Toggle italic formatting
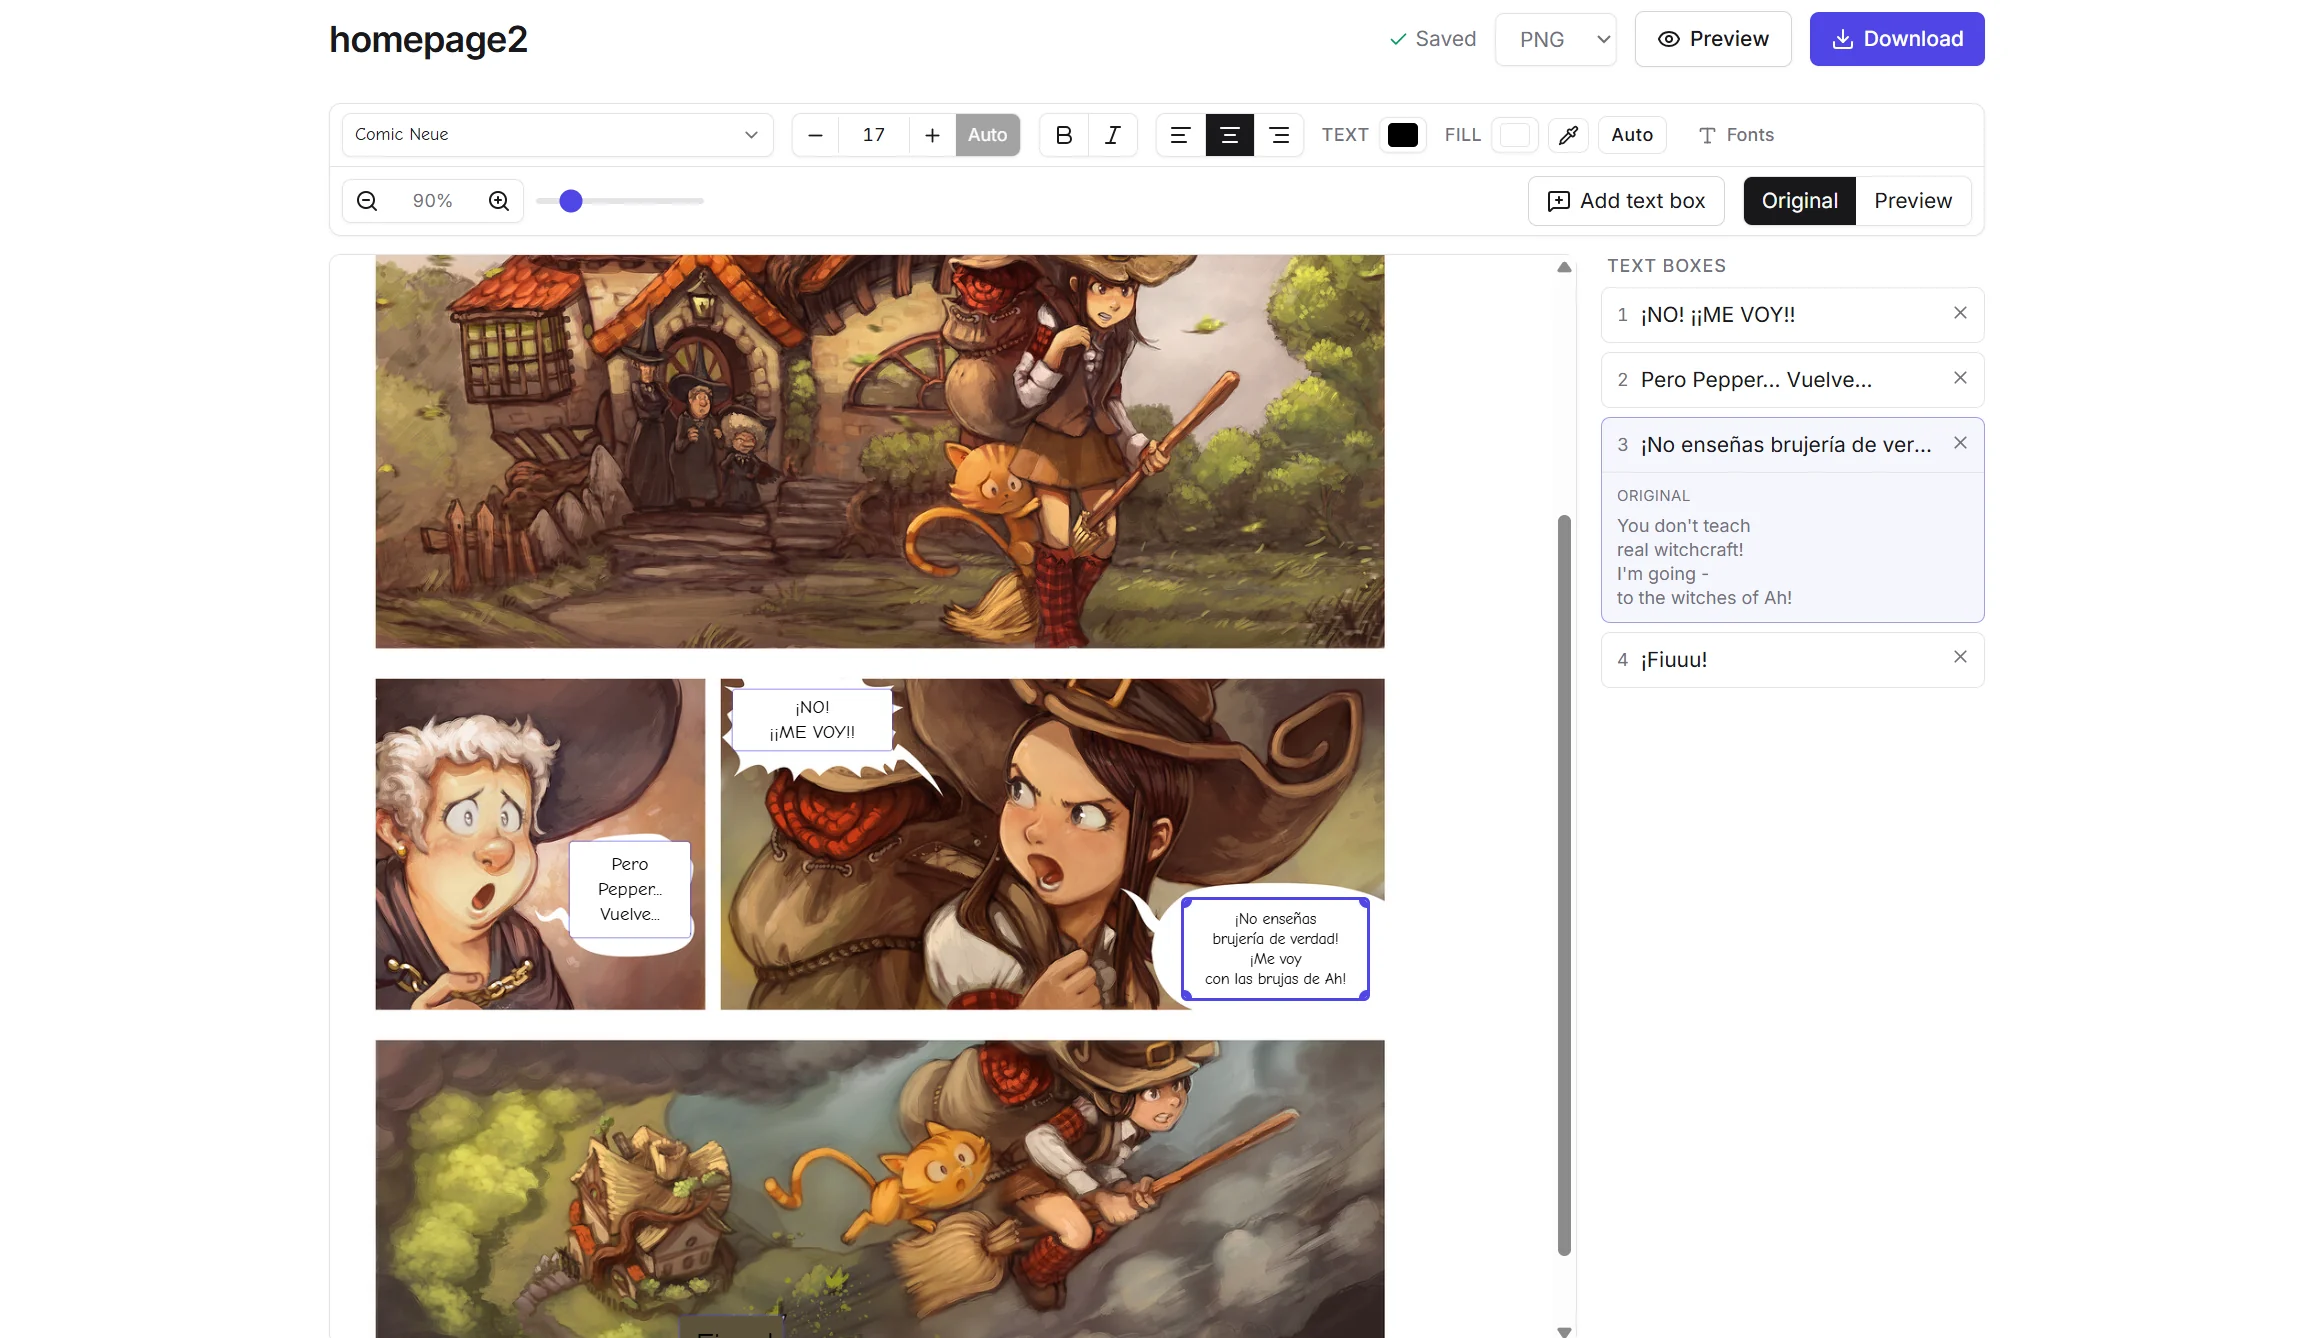 1112,135
